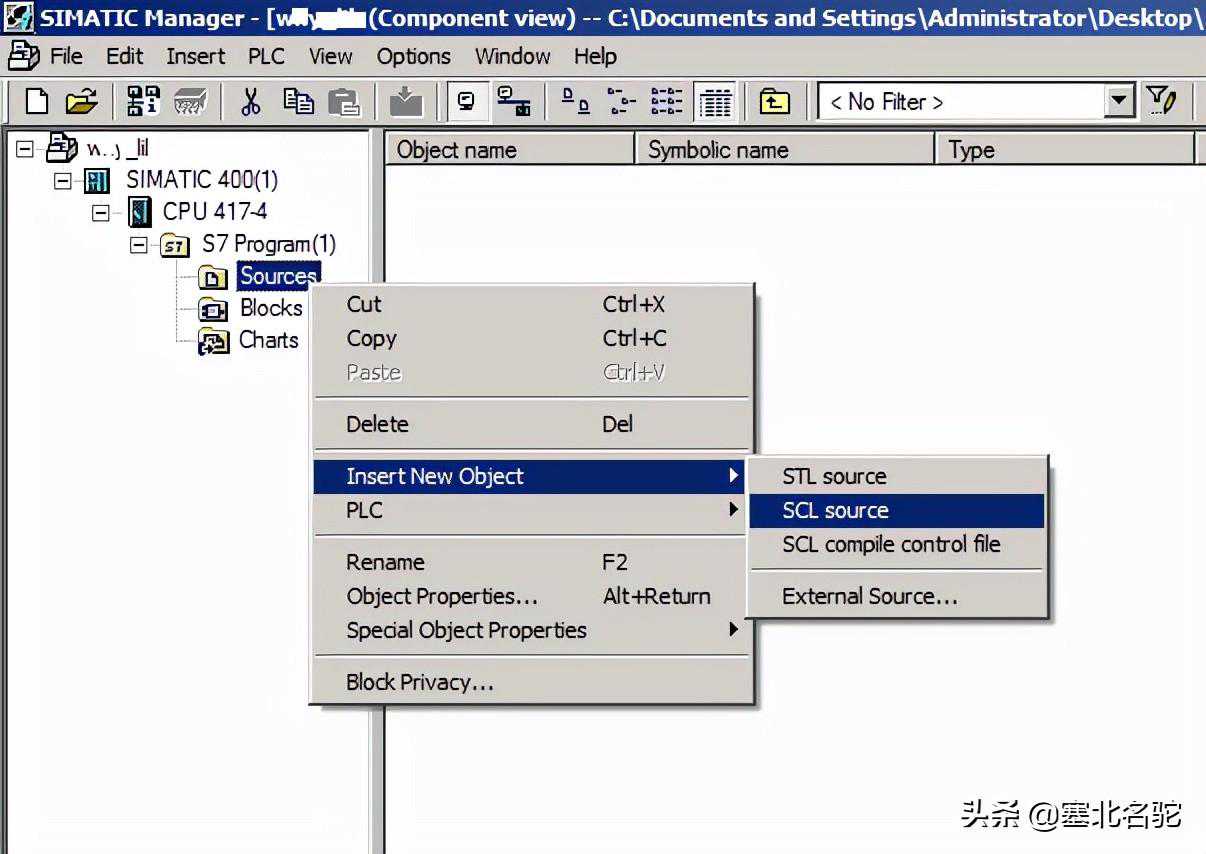Click the Download to PLC icon
The height and width of the screenshot is (854, 1206).
405,101
